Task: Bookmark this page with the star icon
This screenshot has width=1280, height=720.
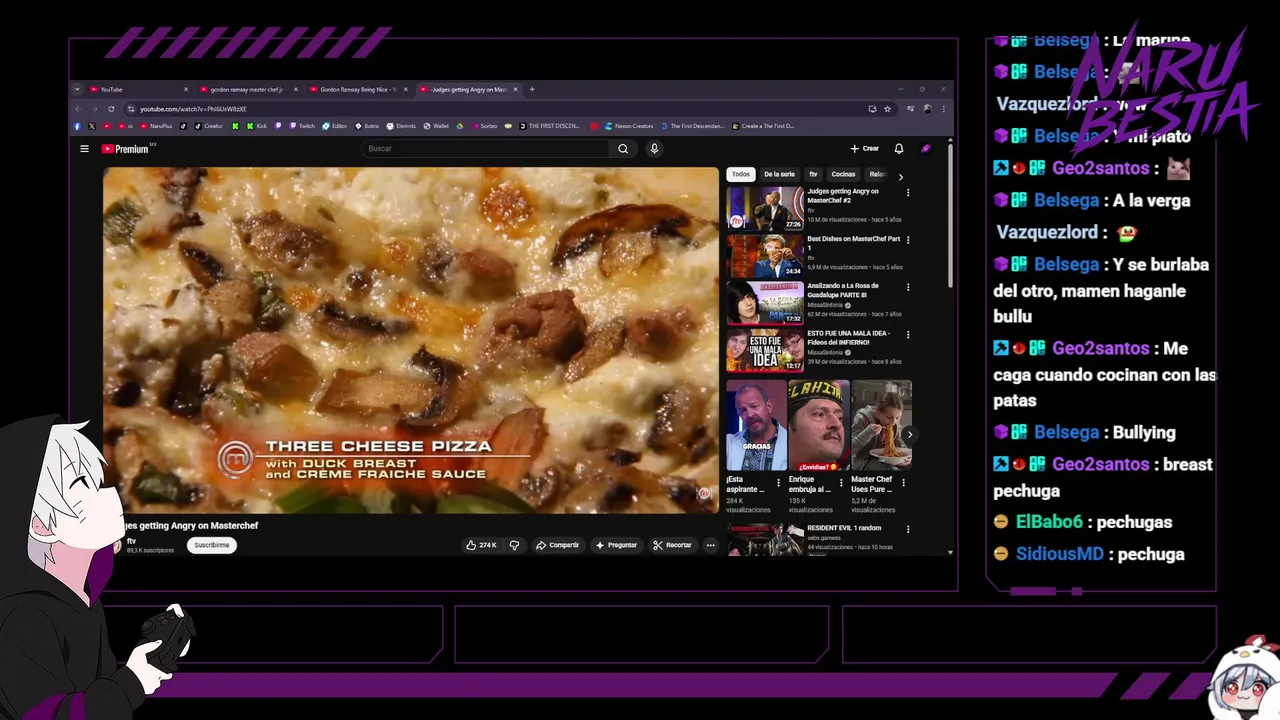Action: [x=887, y=109]
